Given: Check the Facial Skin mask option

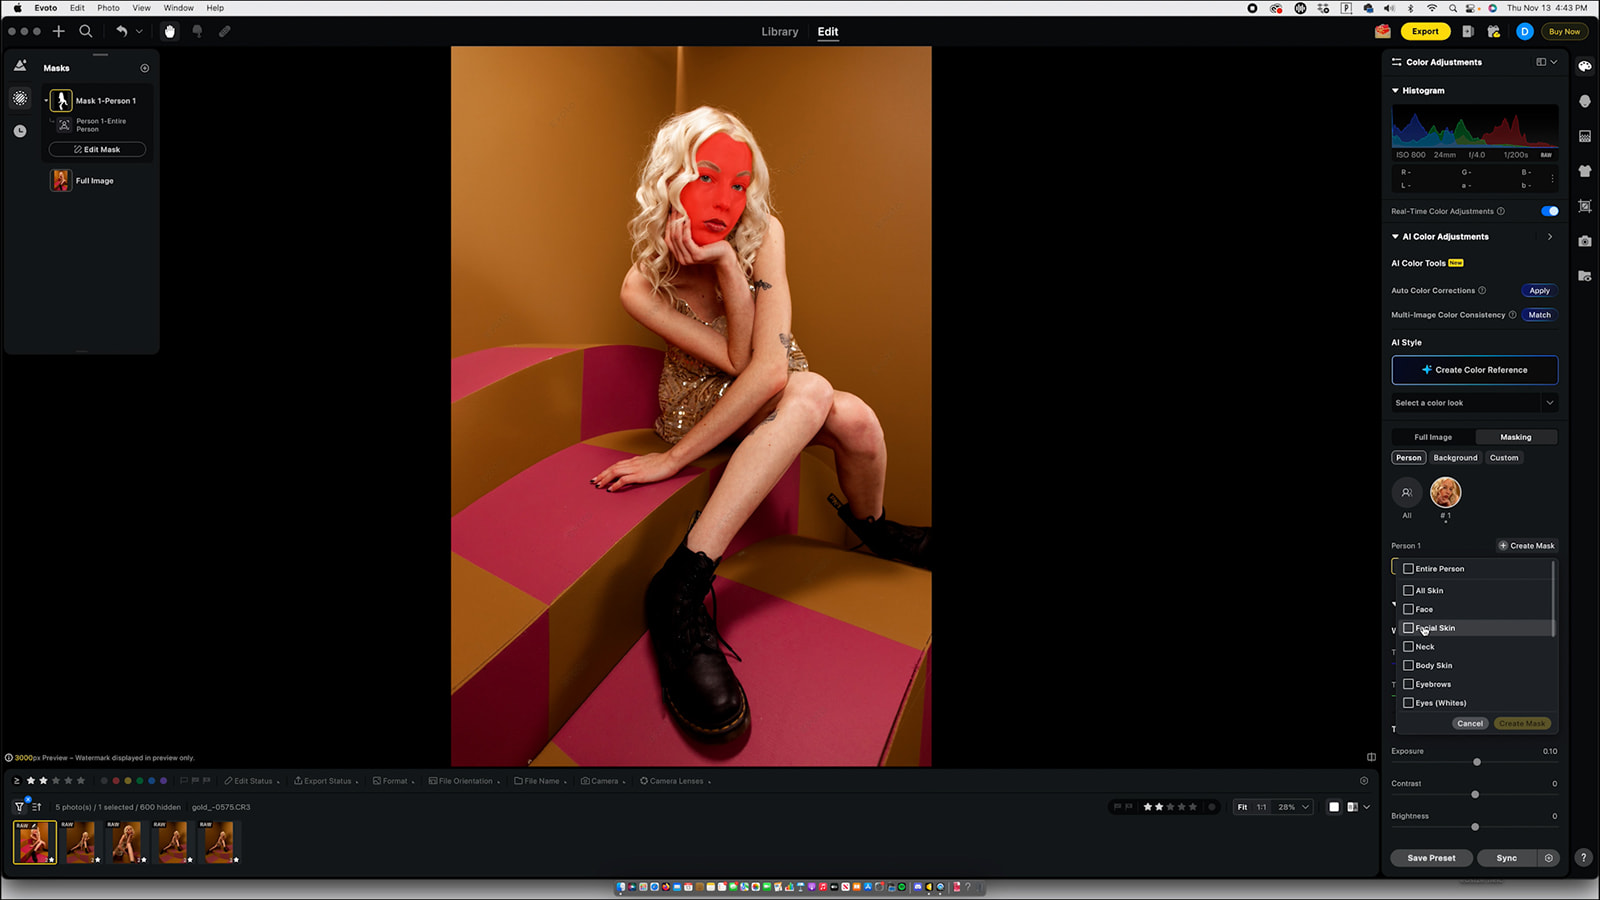Looking at the screenshot, I should click(x=1409, y=628).
